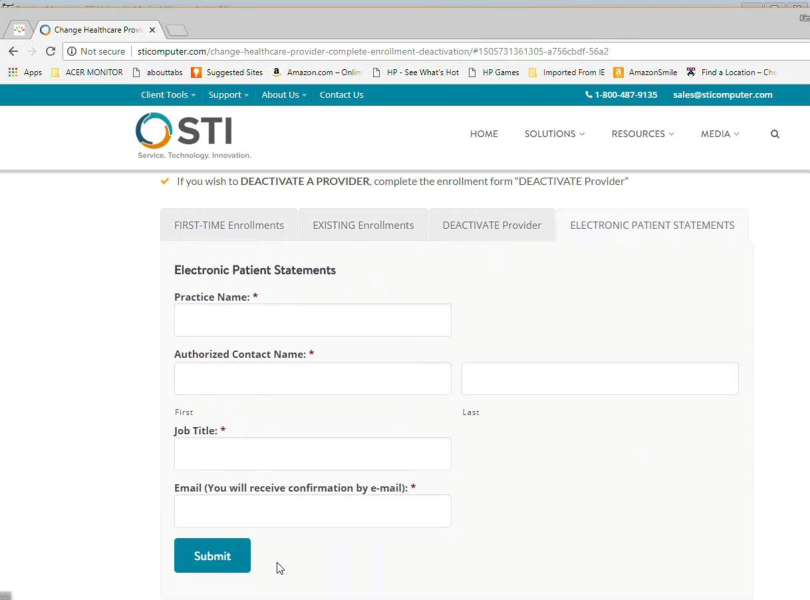Open the AmazonSmile bookmark
Image resolution: width=810 pixels, height=600 pixels.
[645, 73]
